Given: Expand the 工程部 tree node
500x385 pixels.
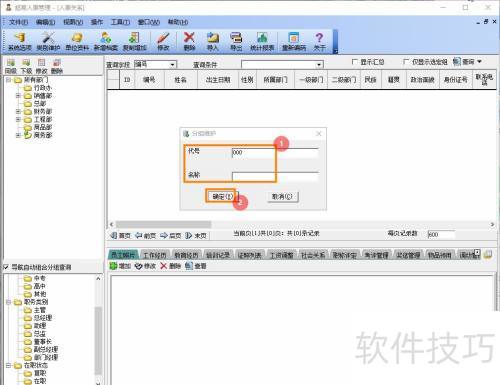Looking at the screenshot, I should click(x=18, y=119).
